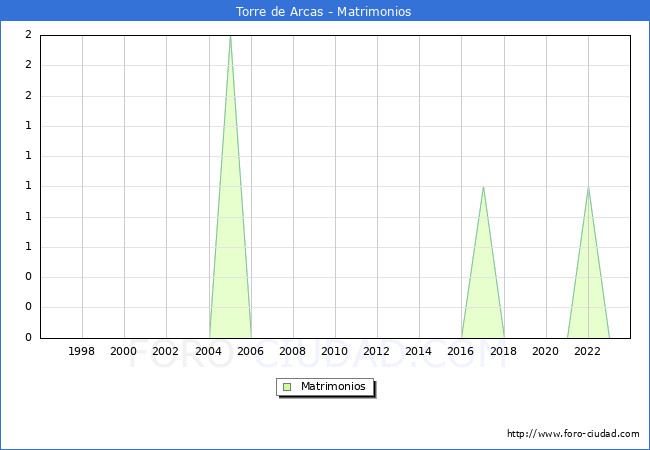Click the green Matrimonios legend swatch
This screenshot has height=450, width=650.
pyautogui.click(x=287, y=386)
